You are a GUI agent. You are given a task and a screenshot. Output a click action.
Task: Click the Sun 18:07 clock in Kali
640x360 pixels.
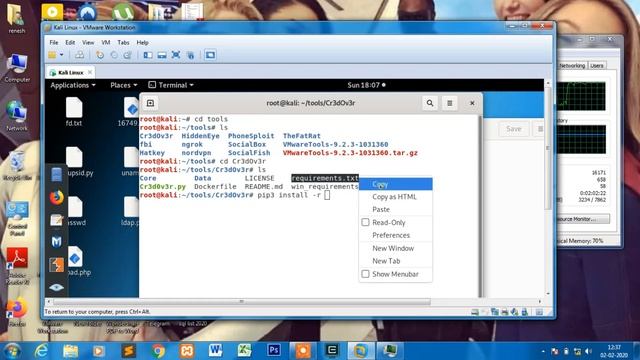click(366, 85)
